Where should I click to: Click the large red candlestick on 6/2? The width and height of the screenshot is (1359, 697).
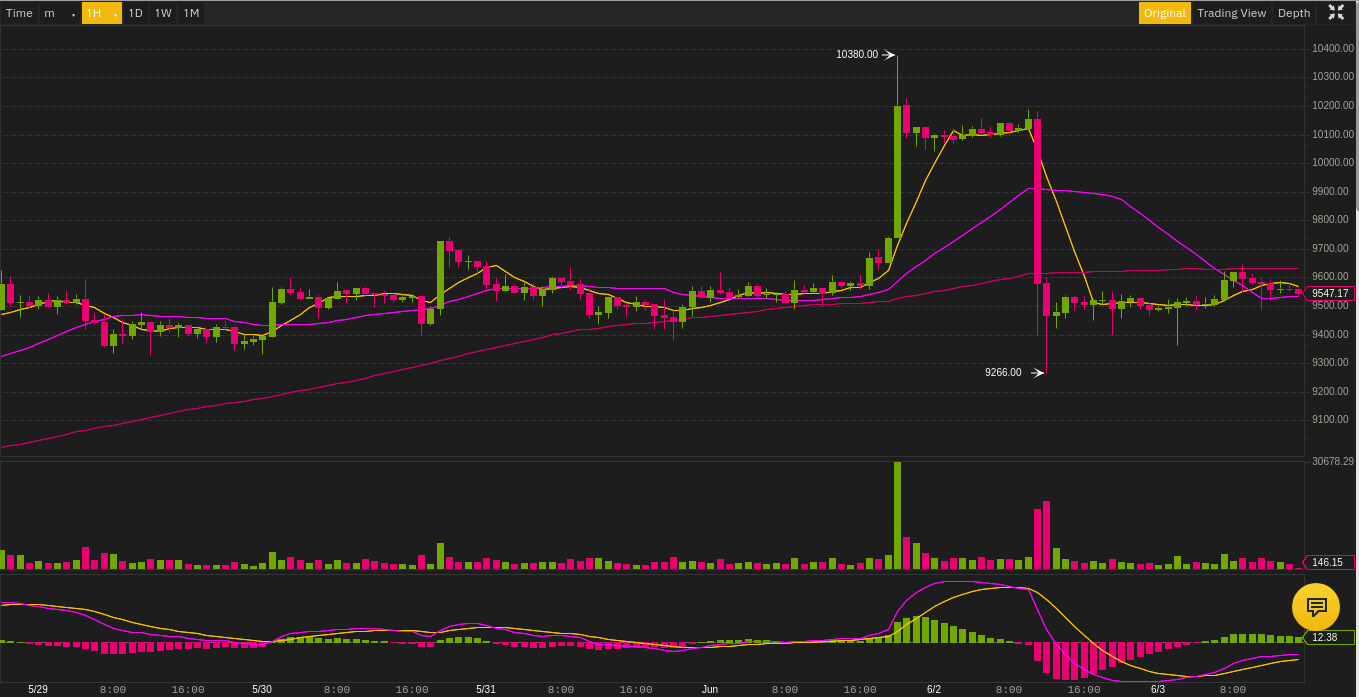(x=1038, y=201)
